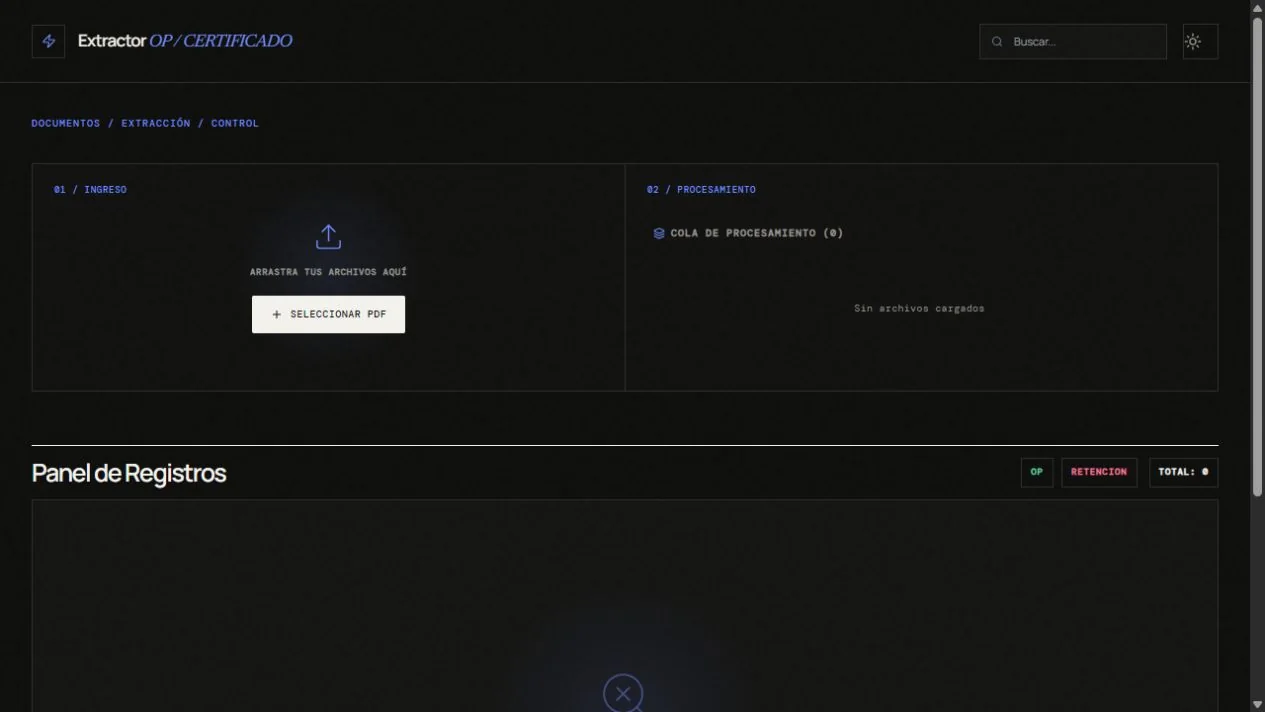Open the CONTROL breadcrumb item
Image resolution: width=1265 pixels, height=712 pixels.
click(235, 123)
